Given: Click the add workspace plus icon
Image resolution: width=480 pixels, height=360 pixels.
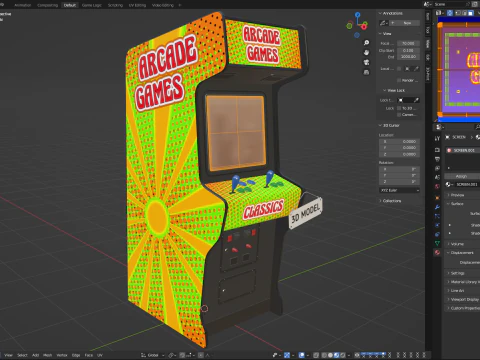Looking at the screenshot, I should click(180, 5).
